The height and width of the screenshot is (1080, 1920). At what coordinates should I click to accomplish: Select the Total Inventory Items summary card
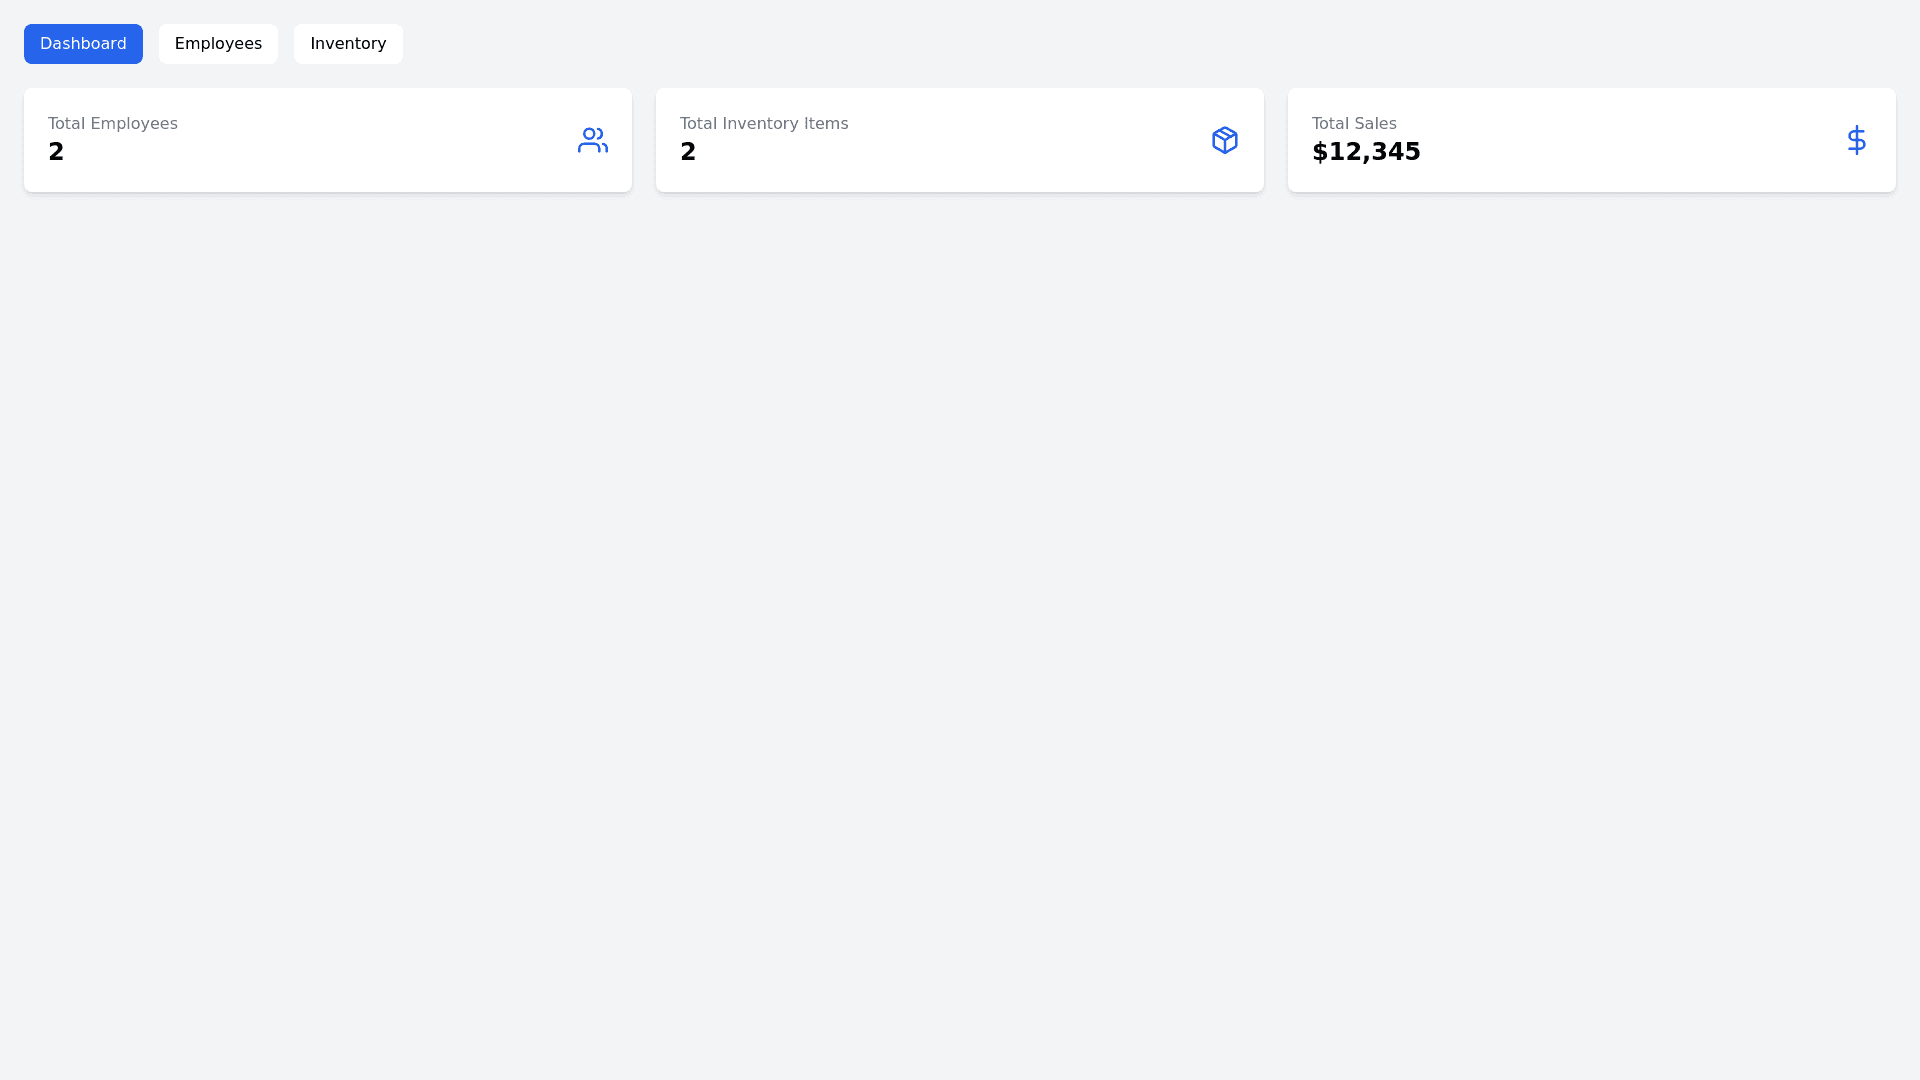(x=960, y=140)
